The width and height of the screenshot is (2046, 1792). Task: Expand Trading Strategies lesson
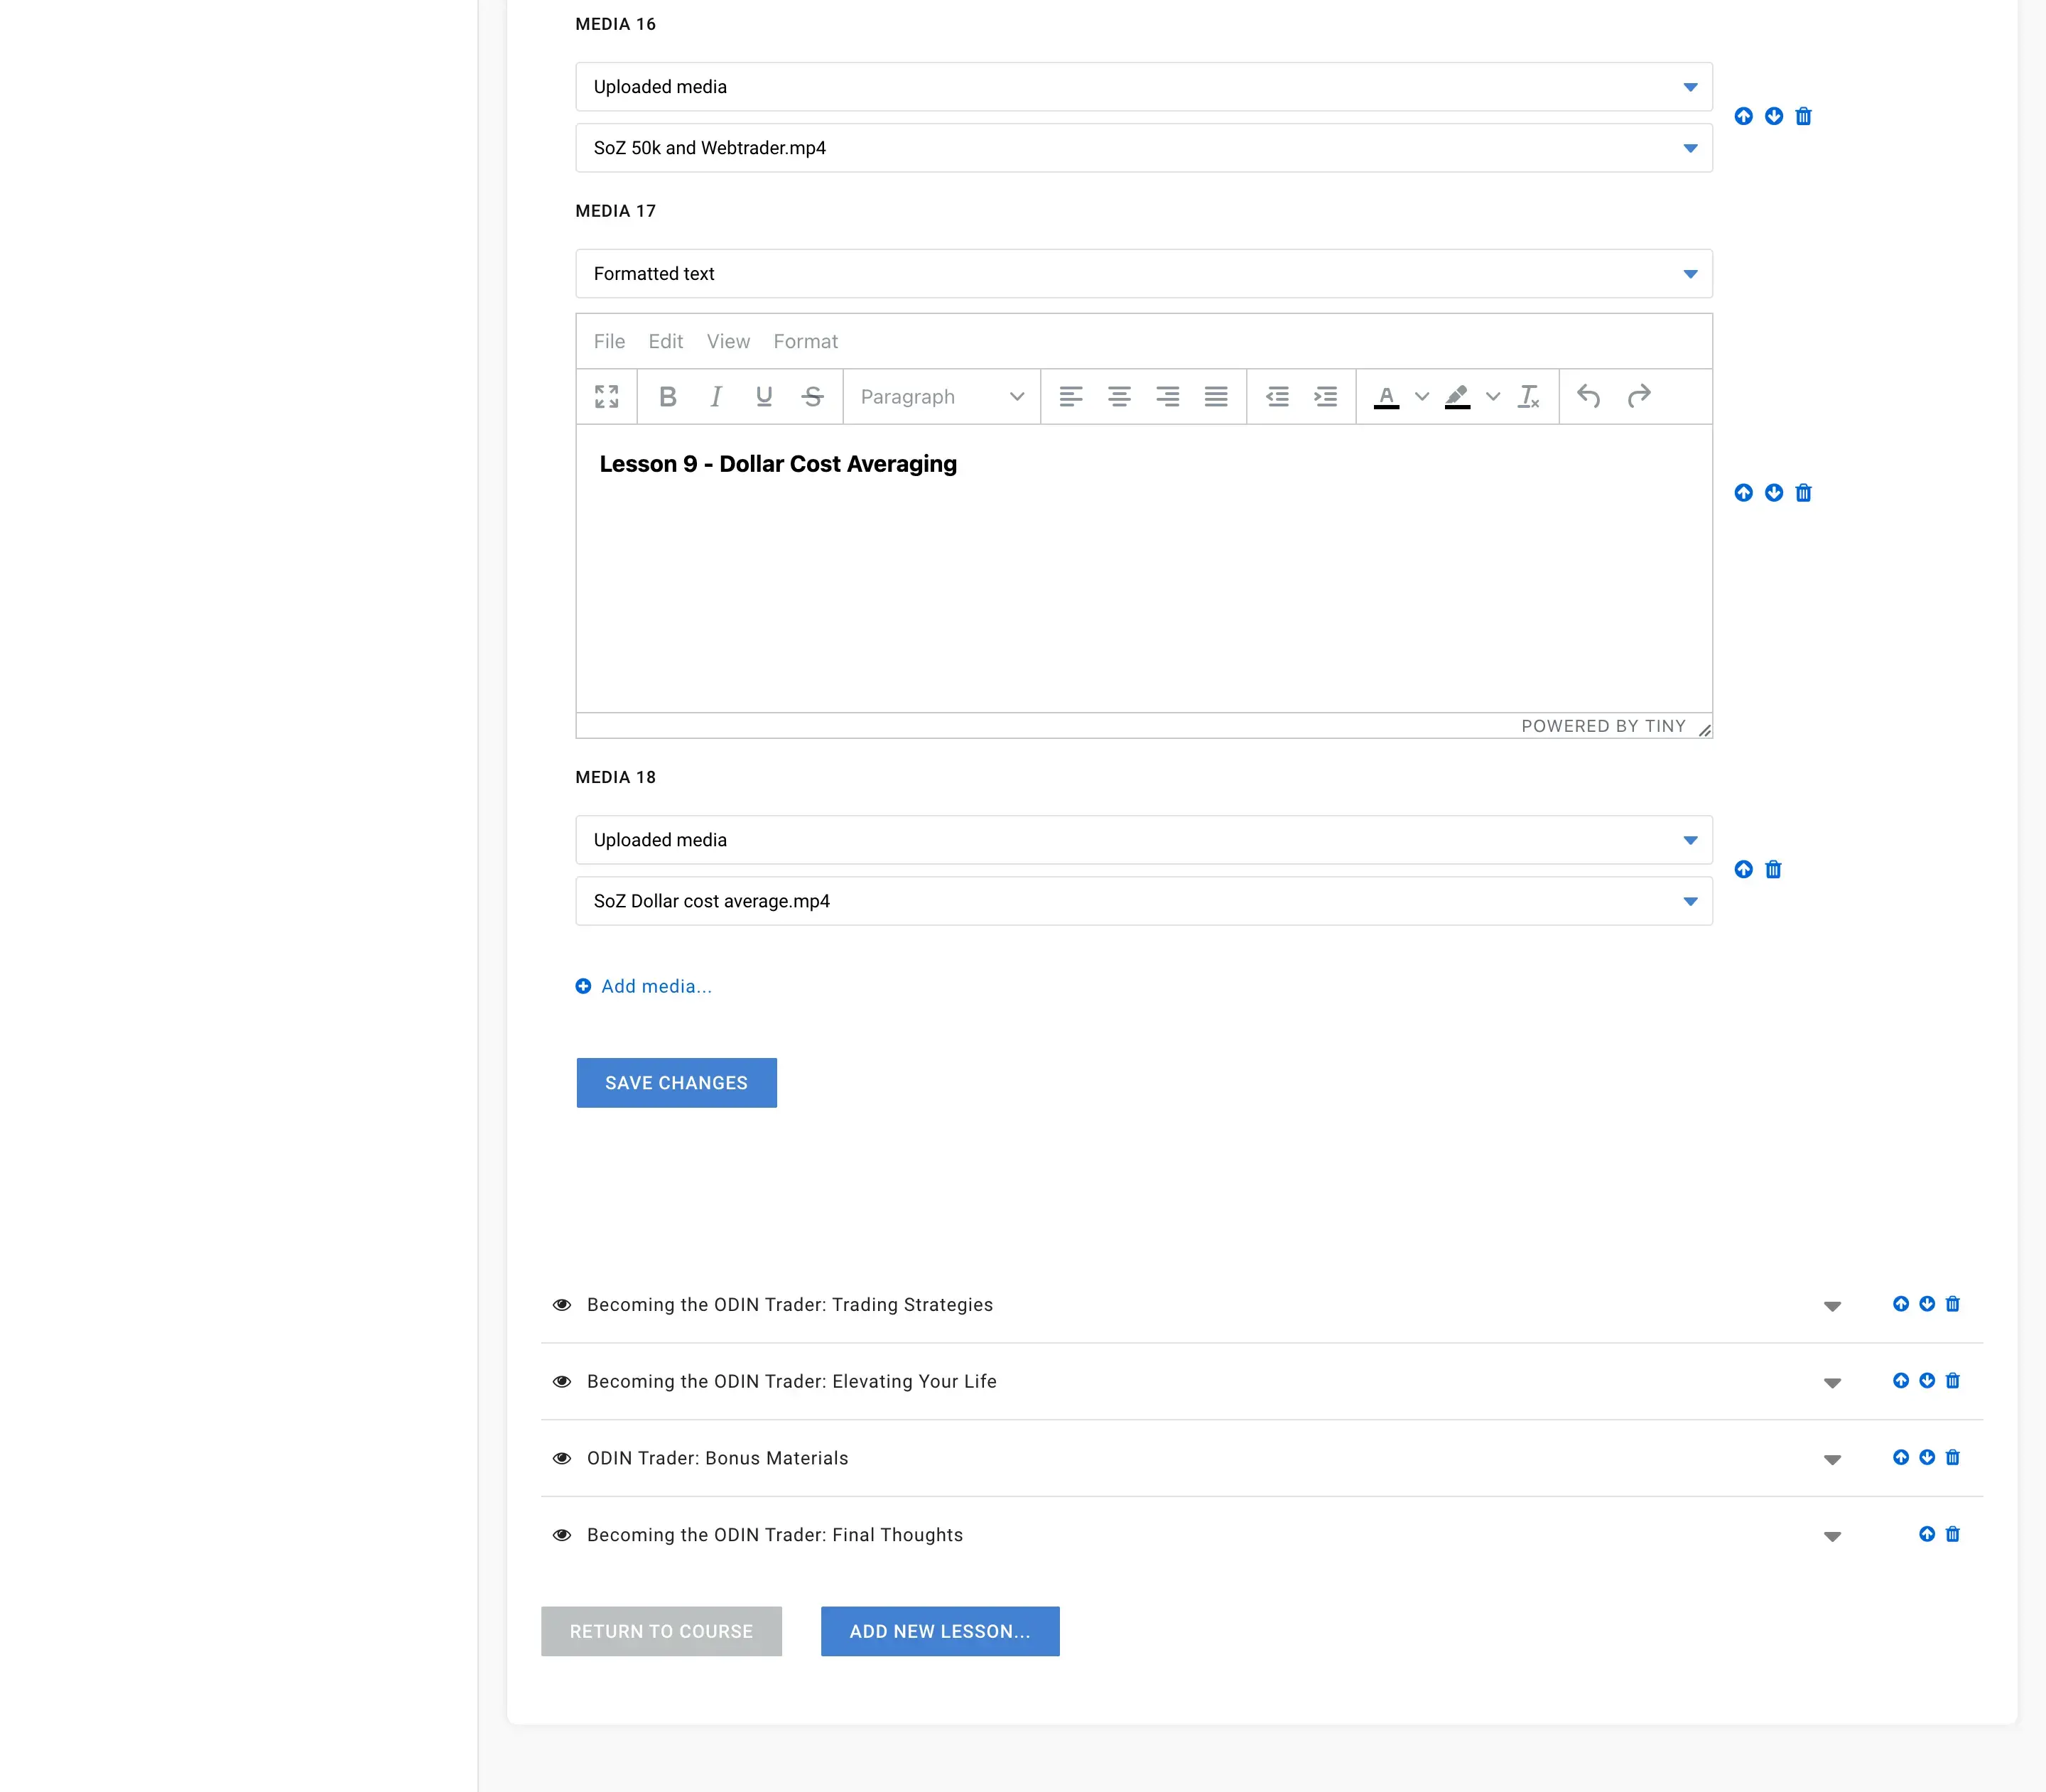point(1832,1307)
